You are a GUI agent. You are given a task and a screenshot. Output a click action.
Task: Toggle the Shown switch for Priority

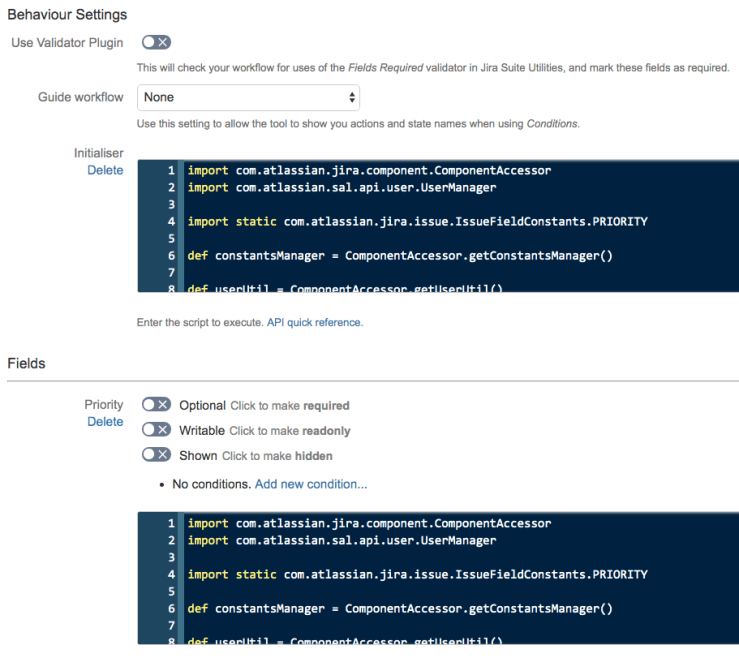pyautogui.click(x=156, y=455)
